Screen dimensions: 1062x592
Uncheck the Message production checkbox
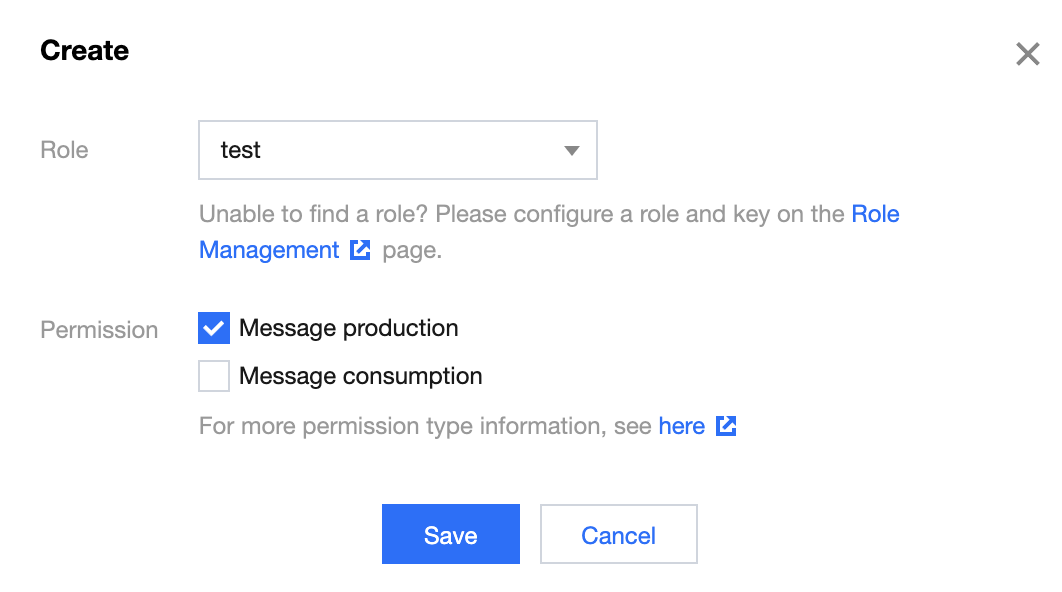(214, 328)
